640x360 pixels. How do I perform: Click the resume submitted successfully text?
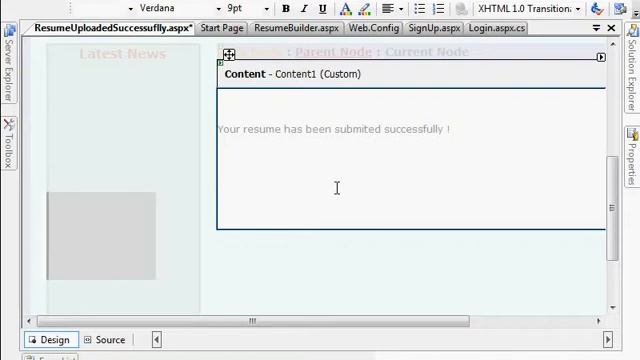[333, 129]
